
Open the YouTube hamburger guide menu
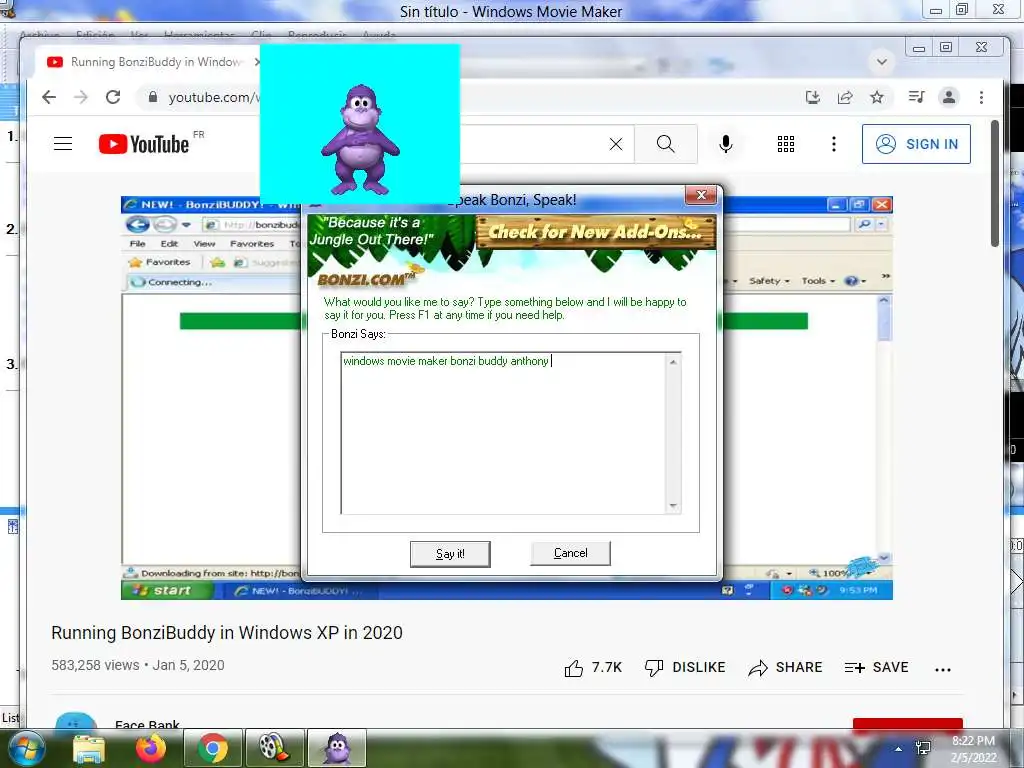pos(63,144)
